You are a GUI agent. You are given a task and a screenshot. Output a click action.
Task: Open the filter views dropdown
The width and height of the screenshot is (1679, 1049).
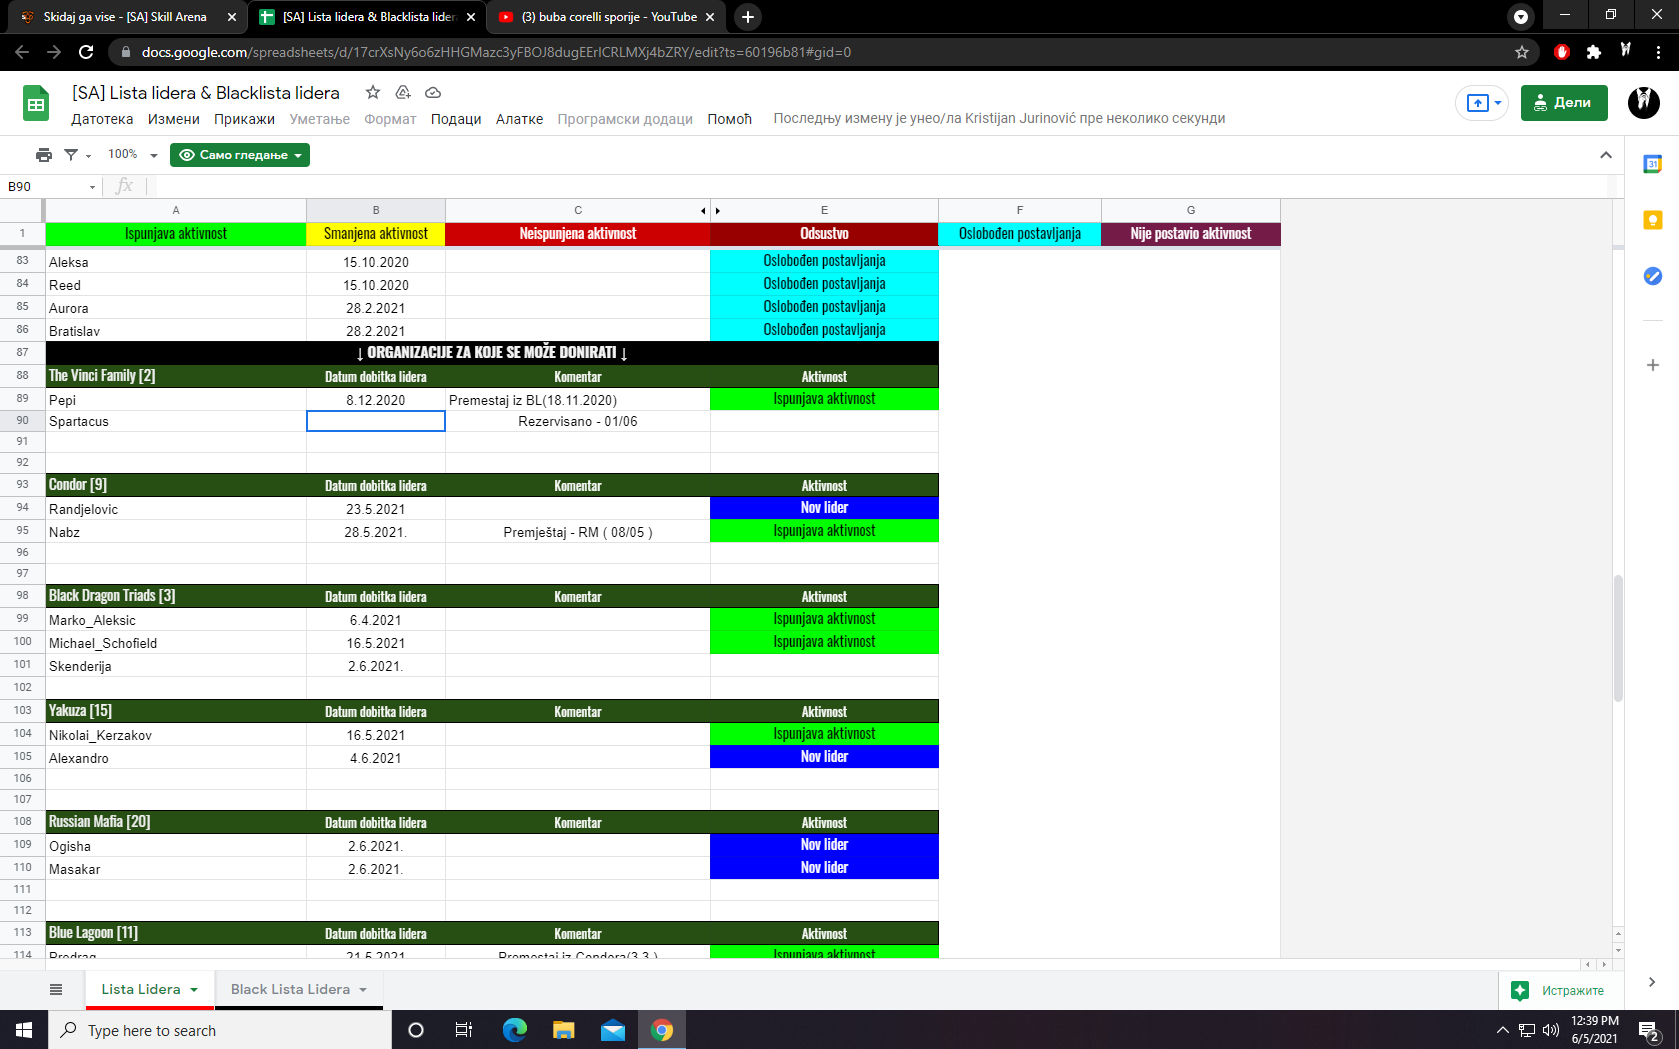[77, 155]
